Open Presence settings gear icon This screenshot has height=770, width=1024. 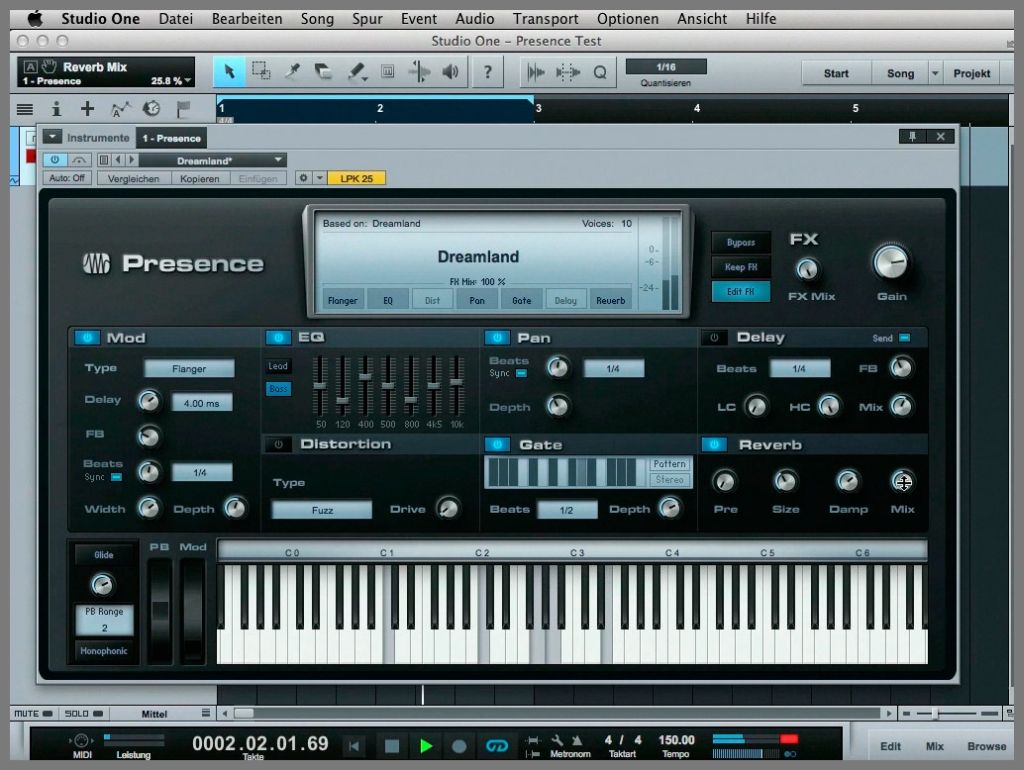pos(303,178)
